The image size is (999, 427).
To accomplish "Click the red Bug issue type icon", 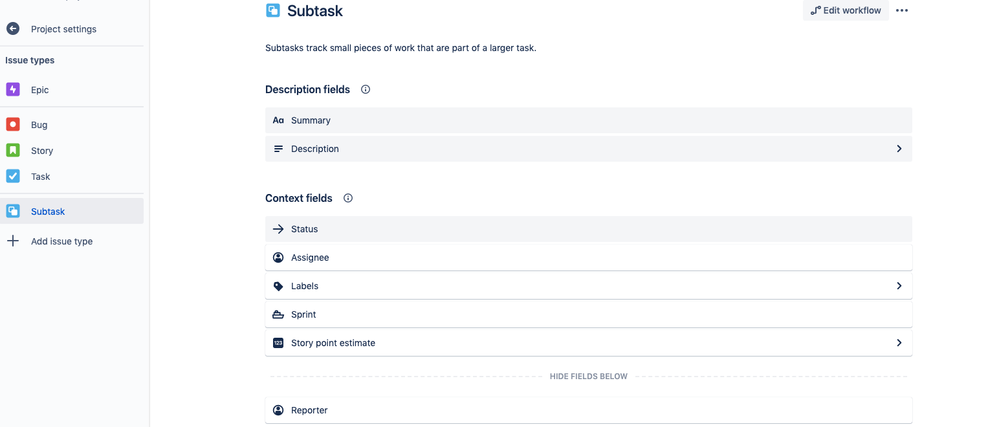I will click(x=13, y=125).
